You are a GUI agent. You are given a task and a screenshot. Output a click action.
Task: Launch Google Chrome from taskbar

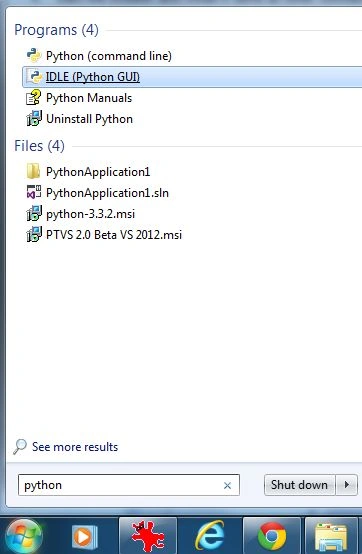click(x=272, y=537)
